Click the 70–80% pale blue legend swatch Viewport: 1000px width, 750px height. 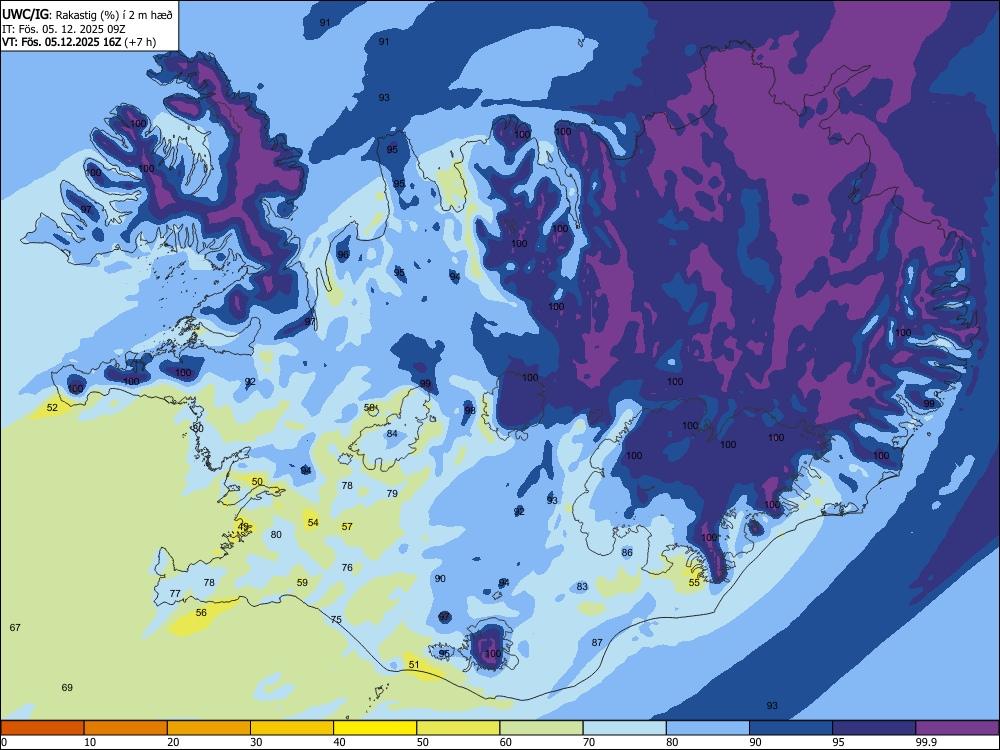coord(624,728)
